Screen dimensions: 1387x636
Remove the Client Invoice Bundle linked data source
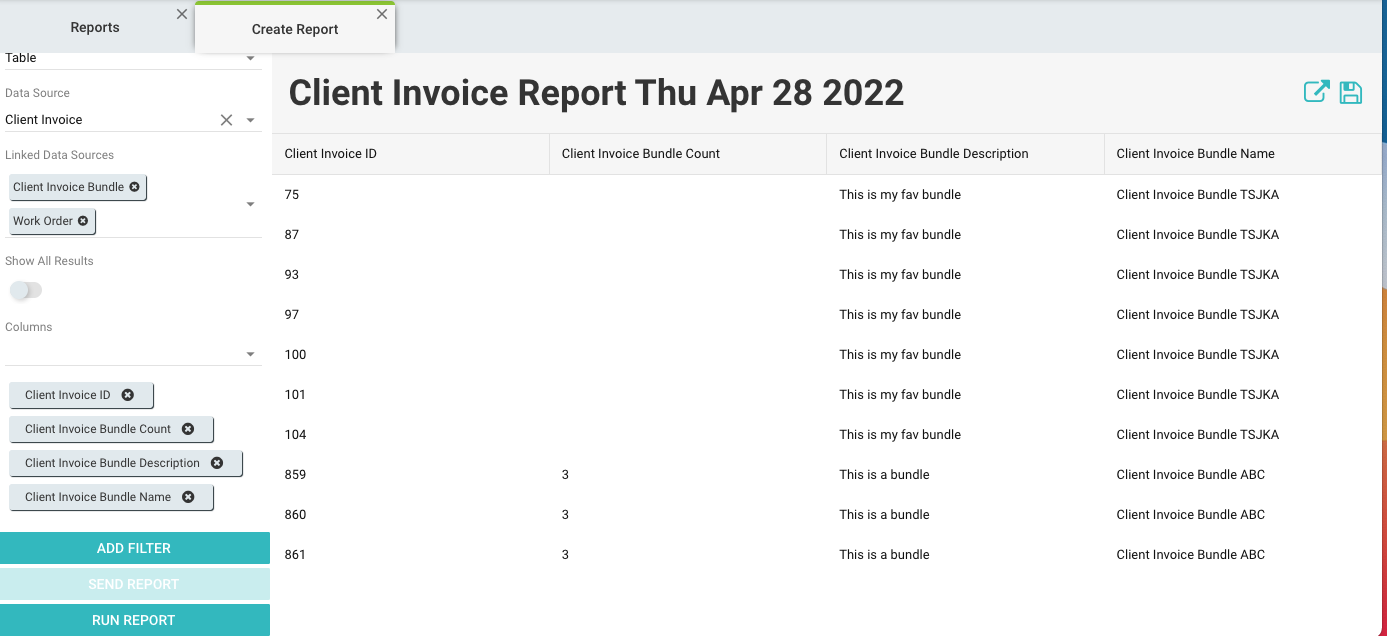(x=135, y=187)
